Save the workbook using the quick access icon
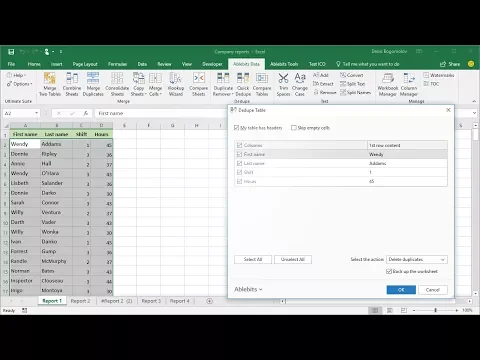Viewport: 480px width, 360px height. (x=11, y=52)
